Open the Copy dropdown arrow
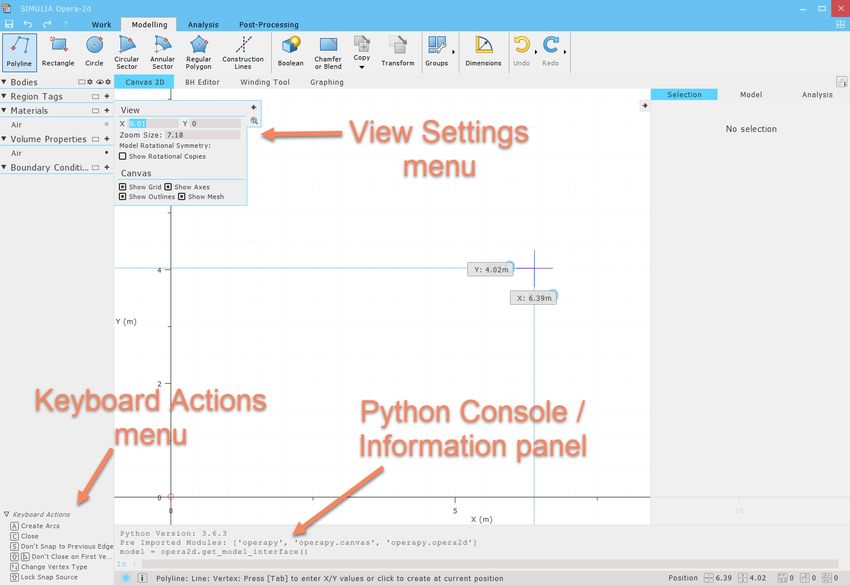This screenshot has width=850, height=585. pyautogui.click(x=362, y=67)
